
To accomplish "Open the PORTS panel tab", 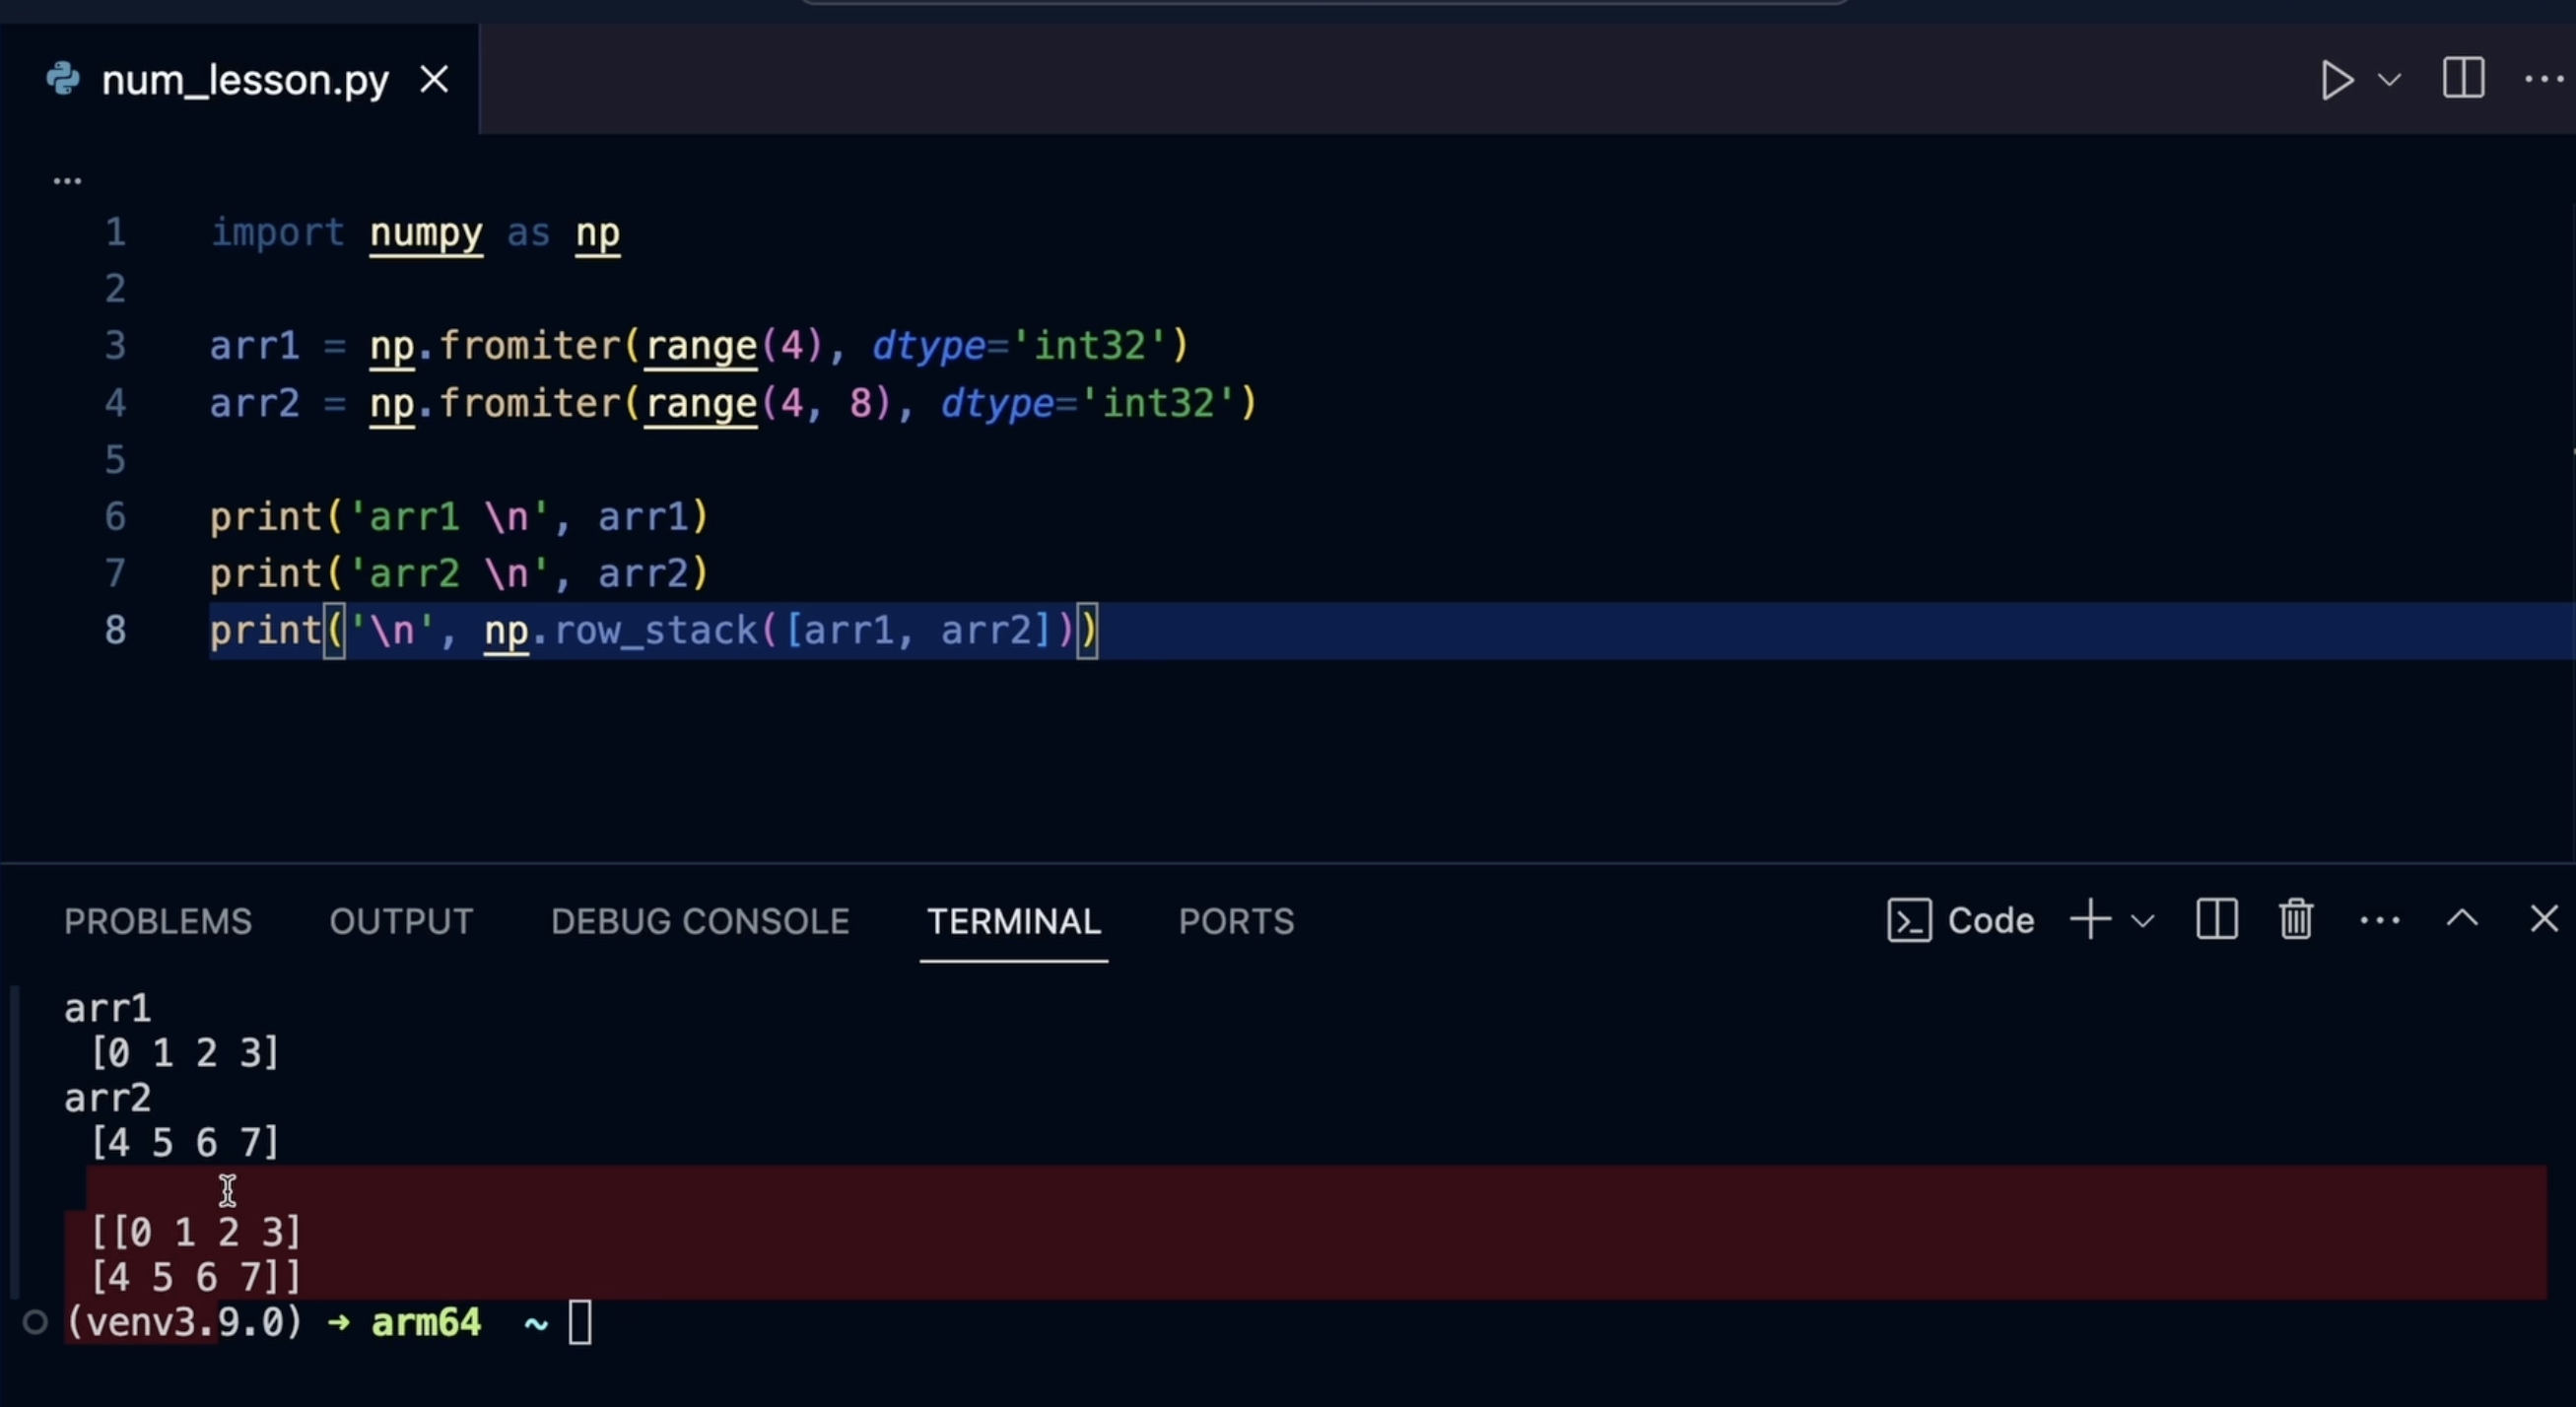I will (x=1236, y=921).
